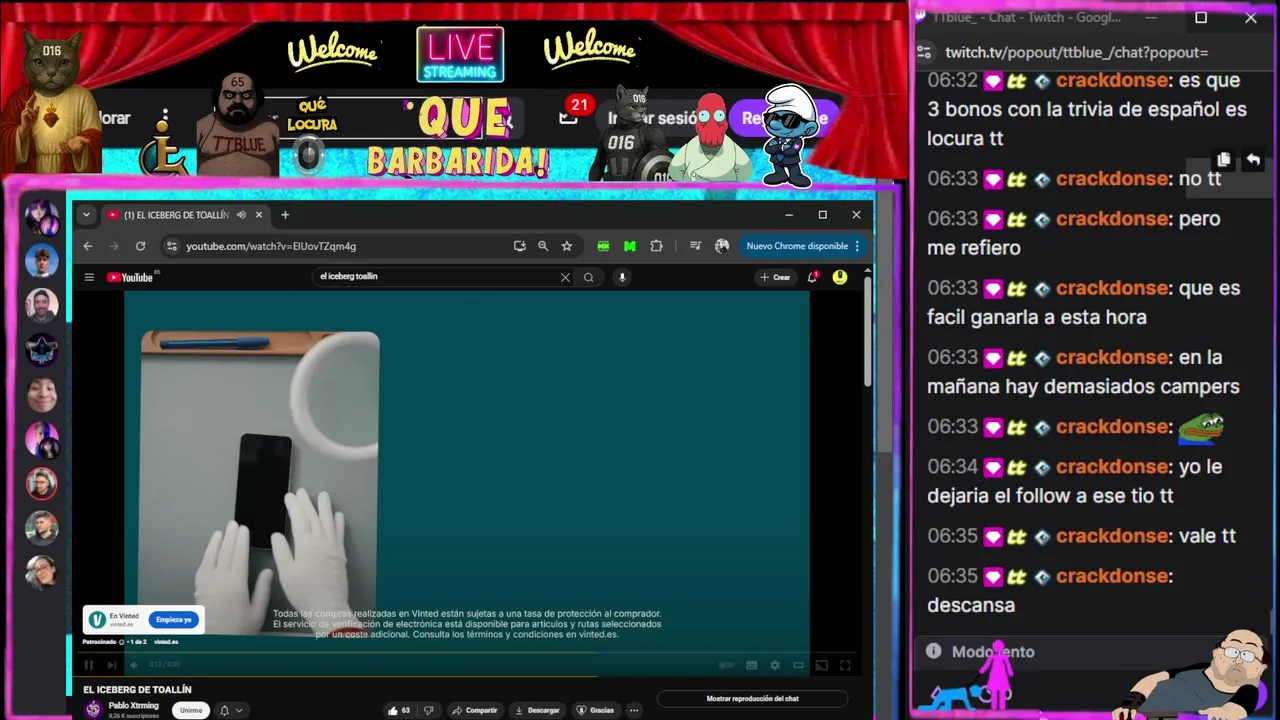Install app icon in the address bar

[519, 246]
